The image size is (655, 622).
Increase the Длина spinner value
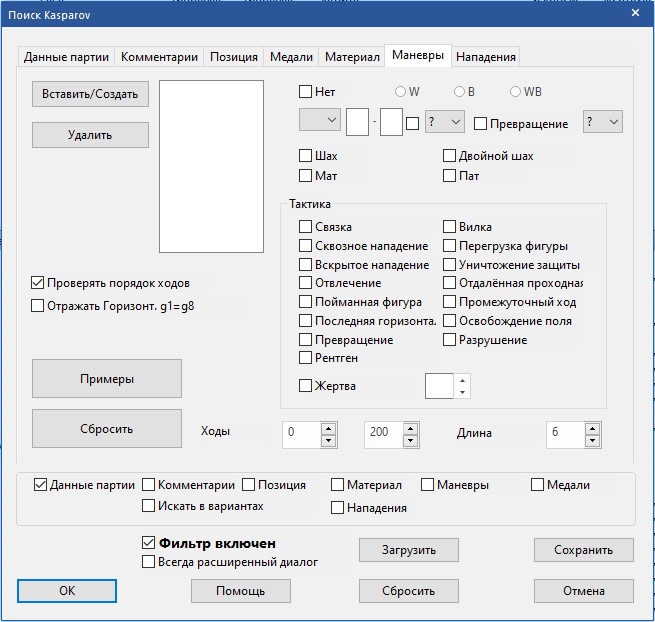pos(592,427)
